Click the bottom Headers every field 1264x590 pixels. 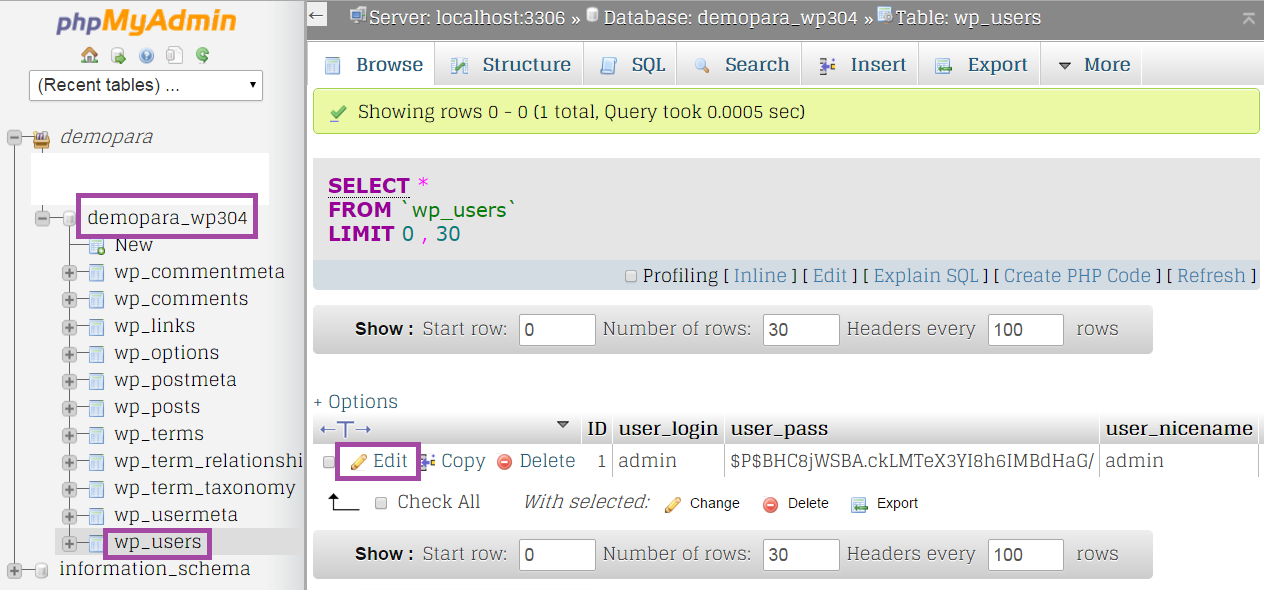pos(1026,554)
